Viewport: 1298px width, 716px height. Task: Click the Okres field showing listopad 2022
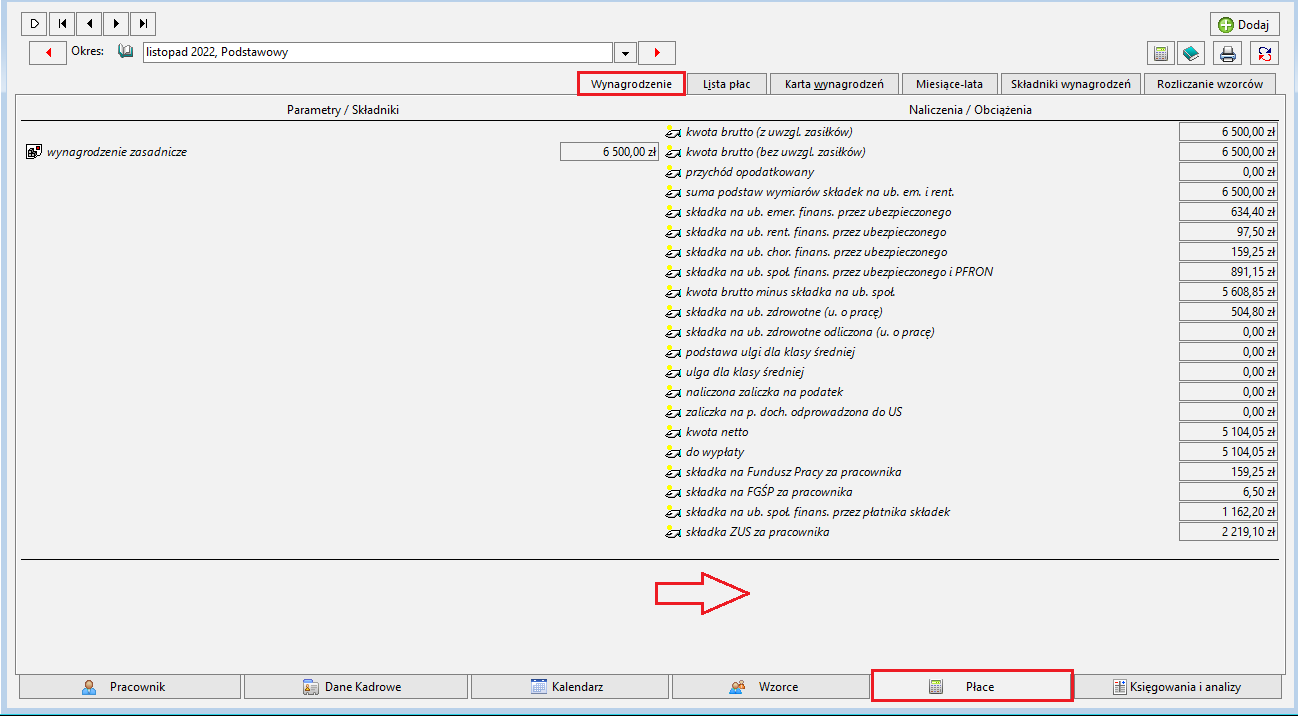[x=378, y=52]
